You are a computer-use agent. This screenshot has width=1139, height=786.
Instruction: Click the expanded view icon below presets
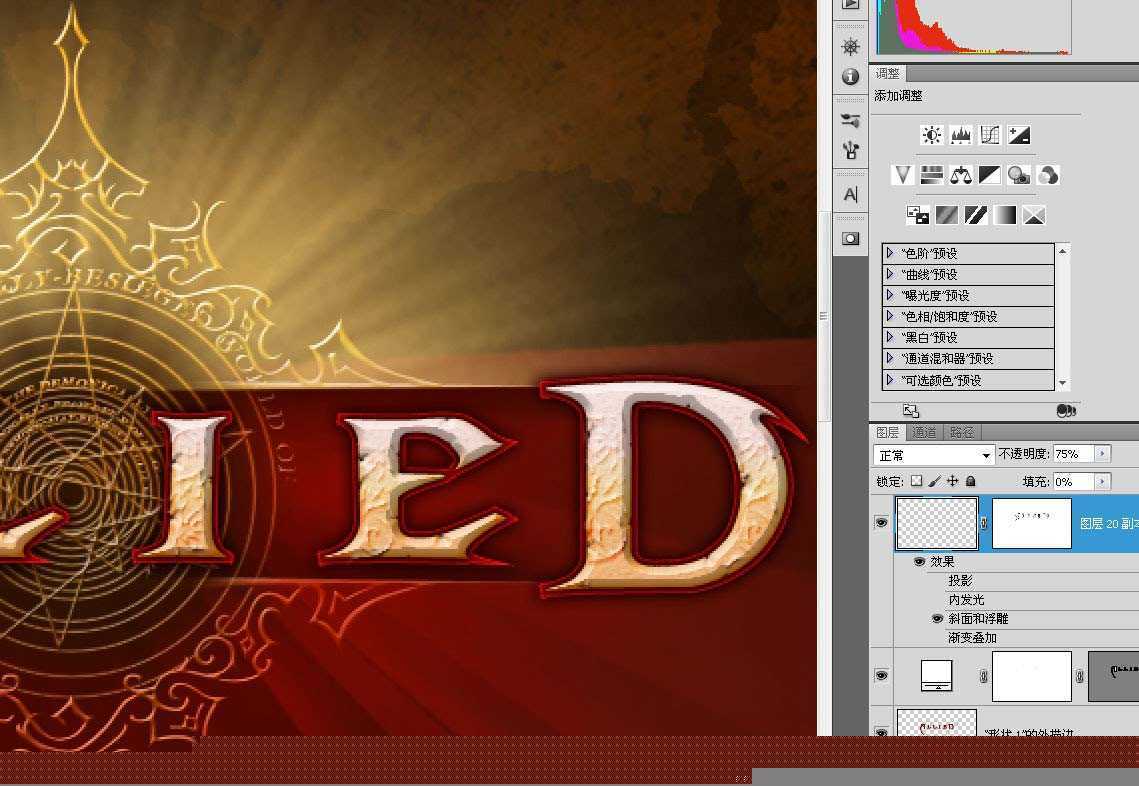911,411
